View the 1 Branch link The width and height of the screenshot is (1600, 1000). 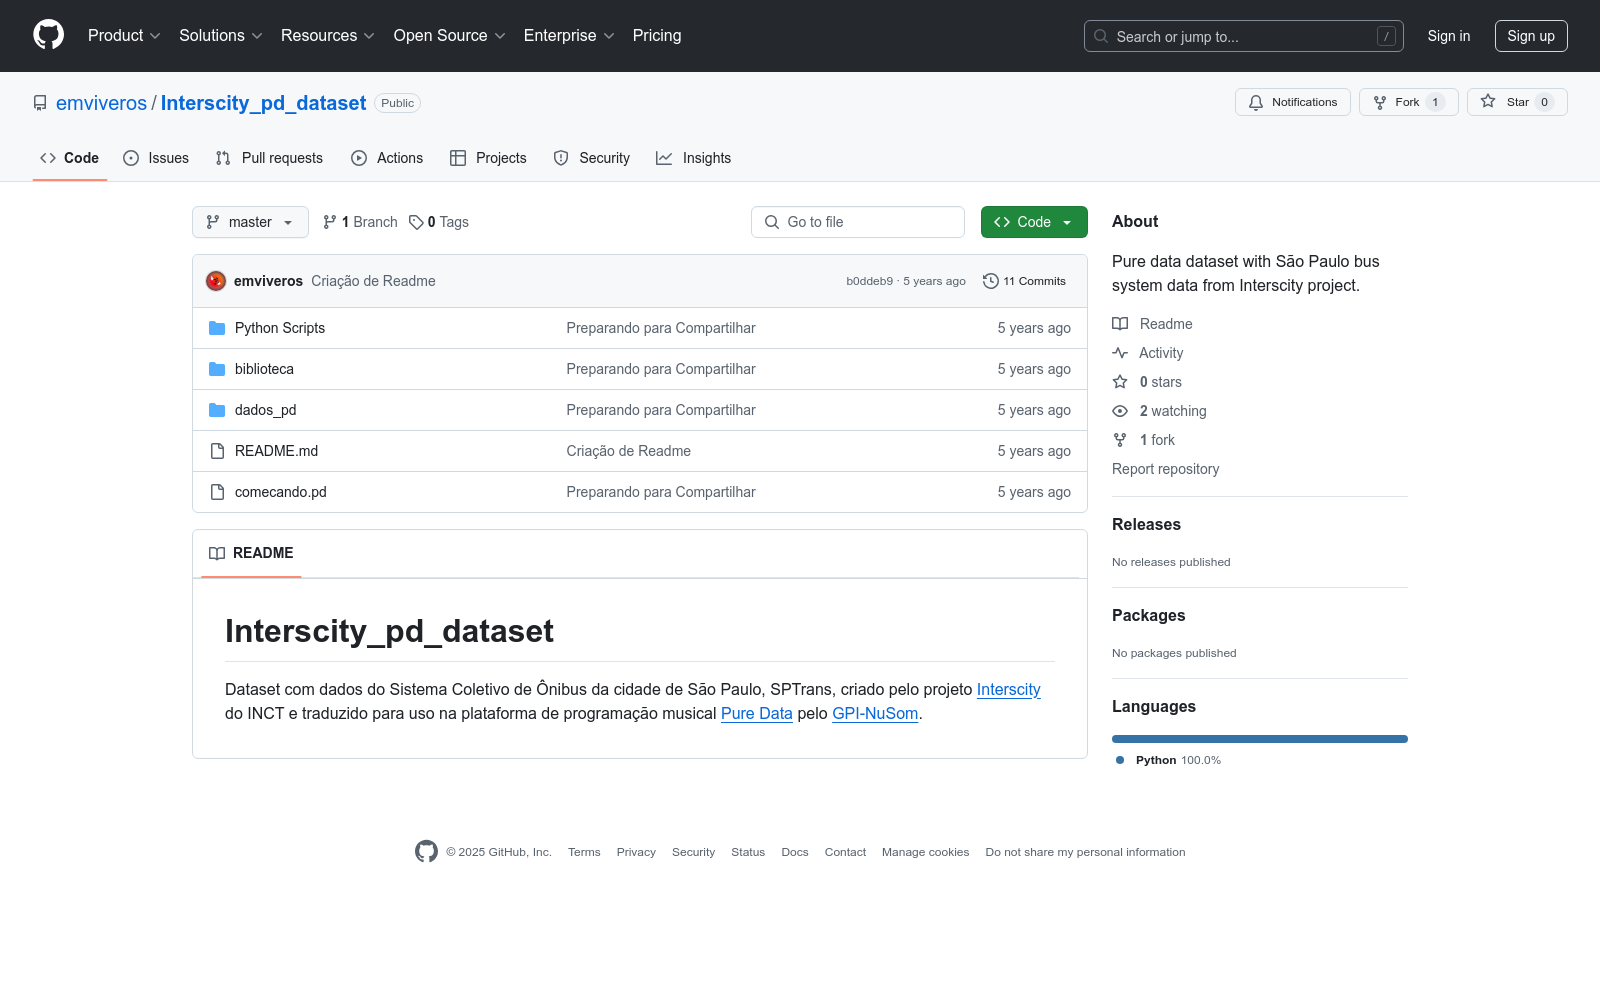[x=360, y=222]
